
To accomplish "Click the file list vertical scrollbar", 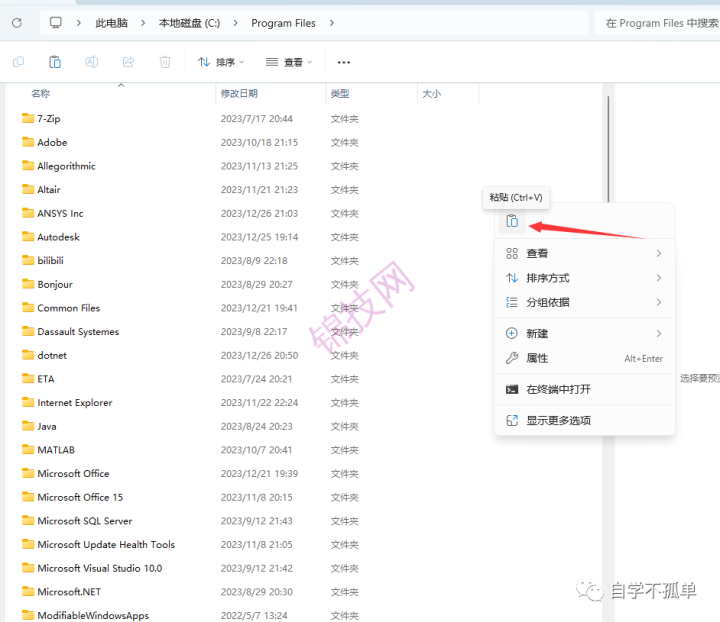I will pyautogui.click(x=608, y=149).
